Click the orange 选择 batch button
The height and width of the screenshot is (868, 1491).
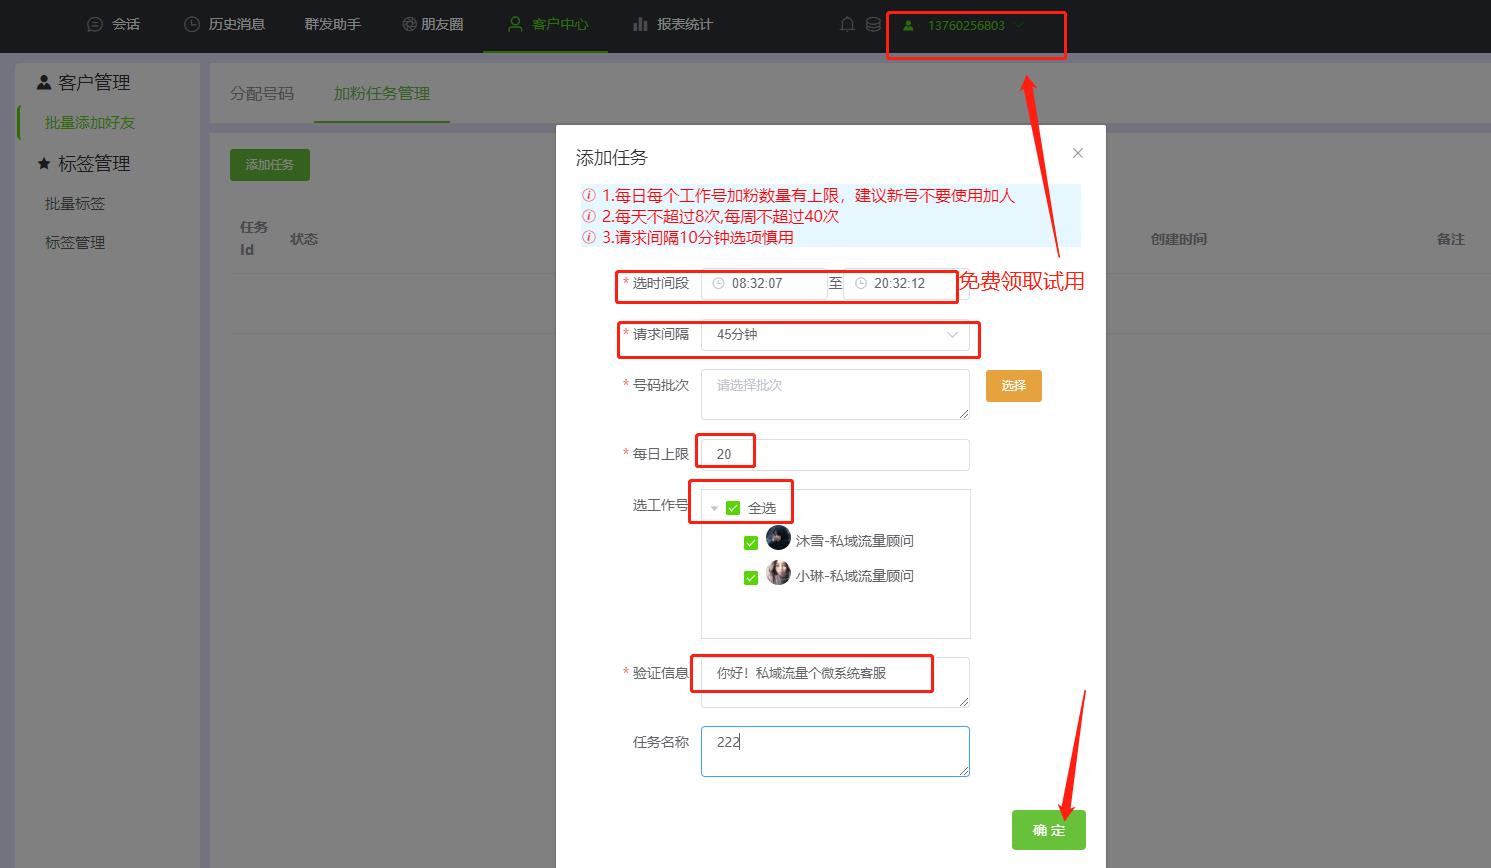[1013, 385]
